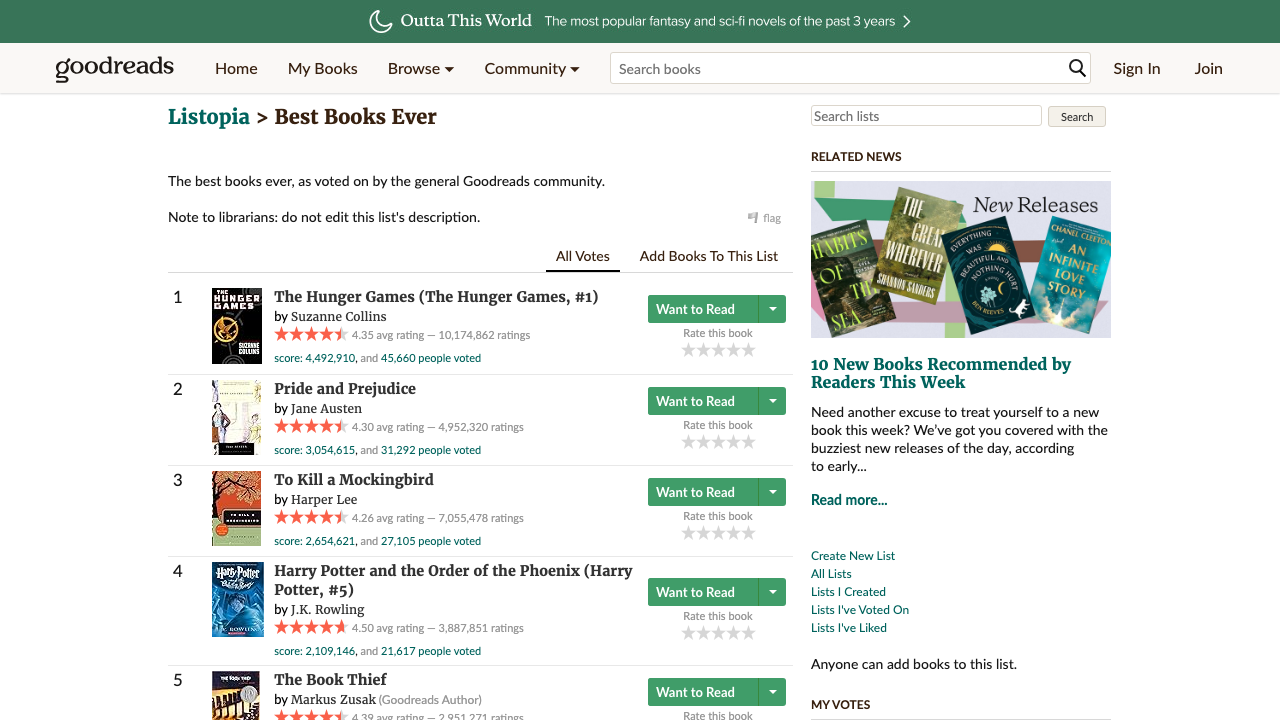Open Pride and Prejudice cover thumbnail
Image resolution: width=1280 pixels, height=720 pixels.
point(237,417)
